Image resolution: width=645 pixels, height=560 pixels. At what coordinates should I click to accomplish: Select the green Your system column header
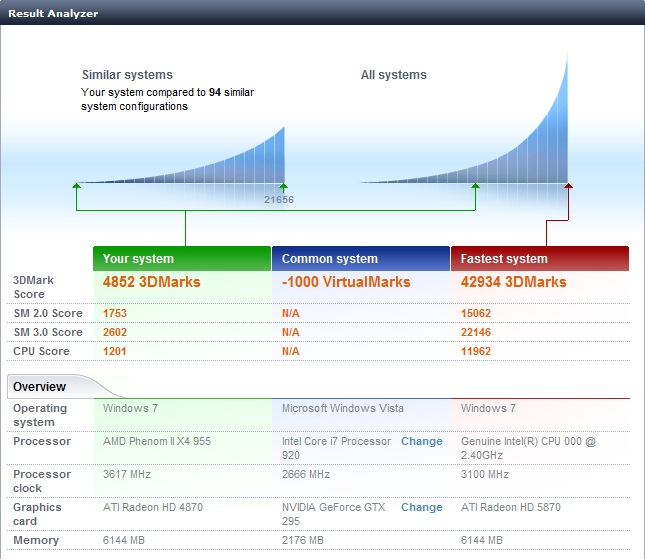[181, 259]
